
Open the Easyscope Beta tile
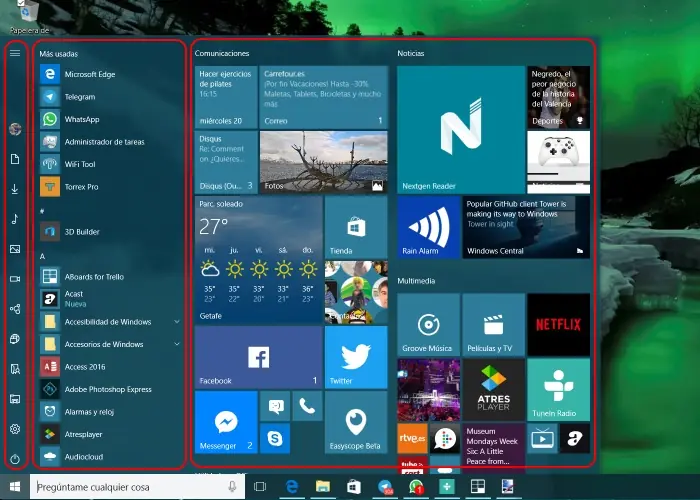point(356,422)
